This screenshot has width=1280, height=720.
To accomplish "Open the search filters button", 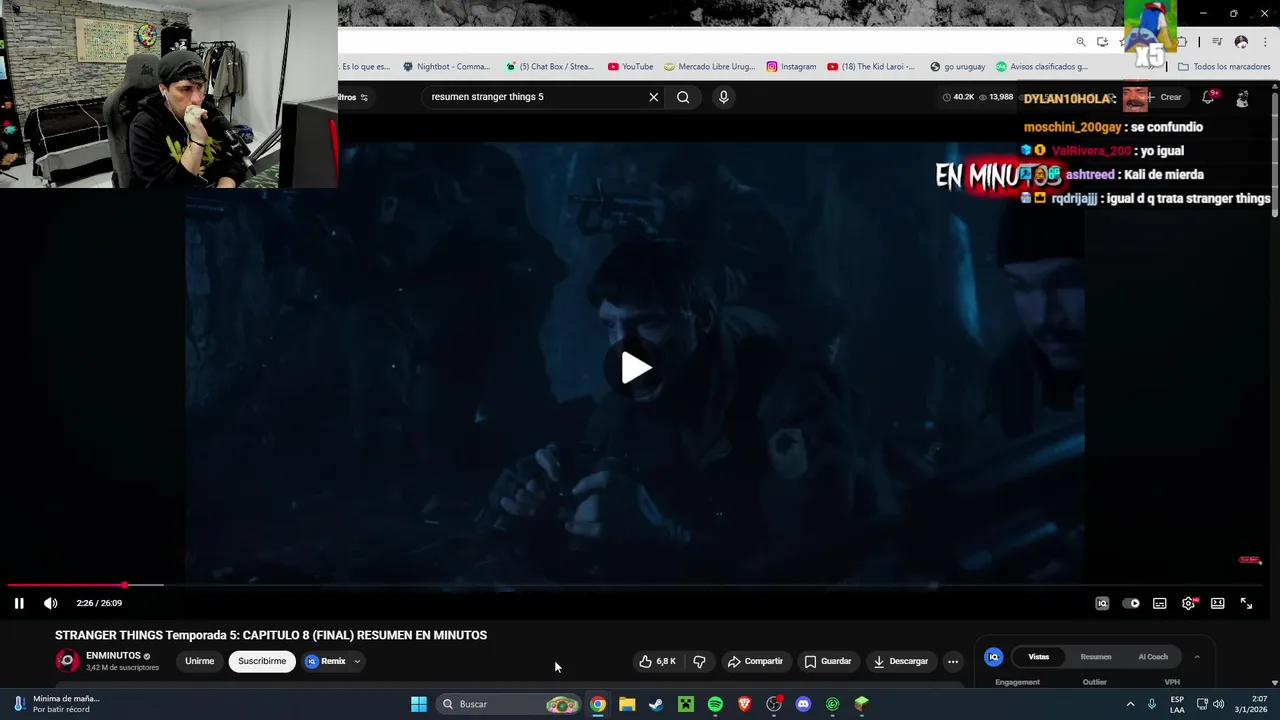I will (x=354, y=97).
